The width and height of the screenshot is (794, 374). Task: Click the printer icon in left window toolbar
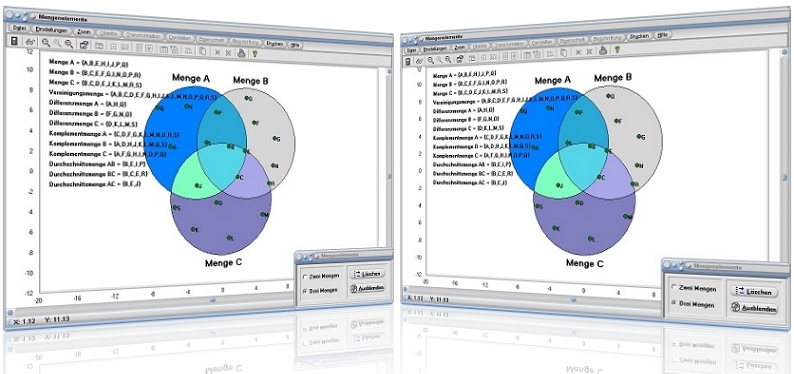(x=242, y=52)
